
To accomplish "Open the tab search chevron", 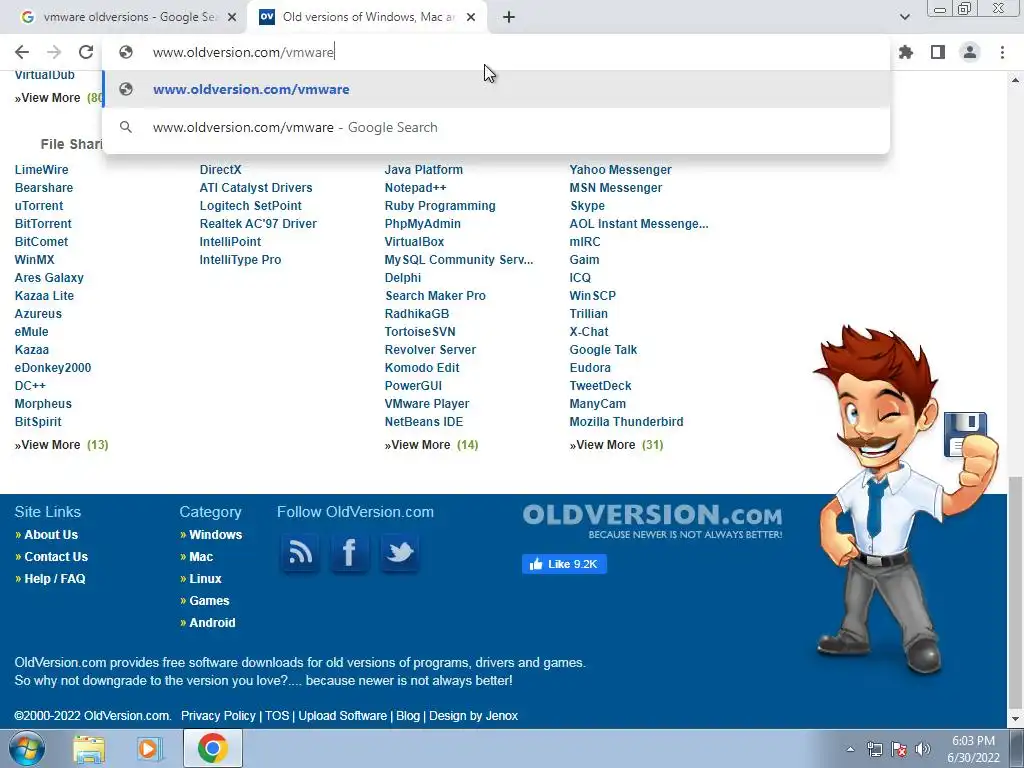I will (904, 17).
